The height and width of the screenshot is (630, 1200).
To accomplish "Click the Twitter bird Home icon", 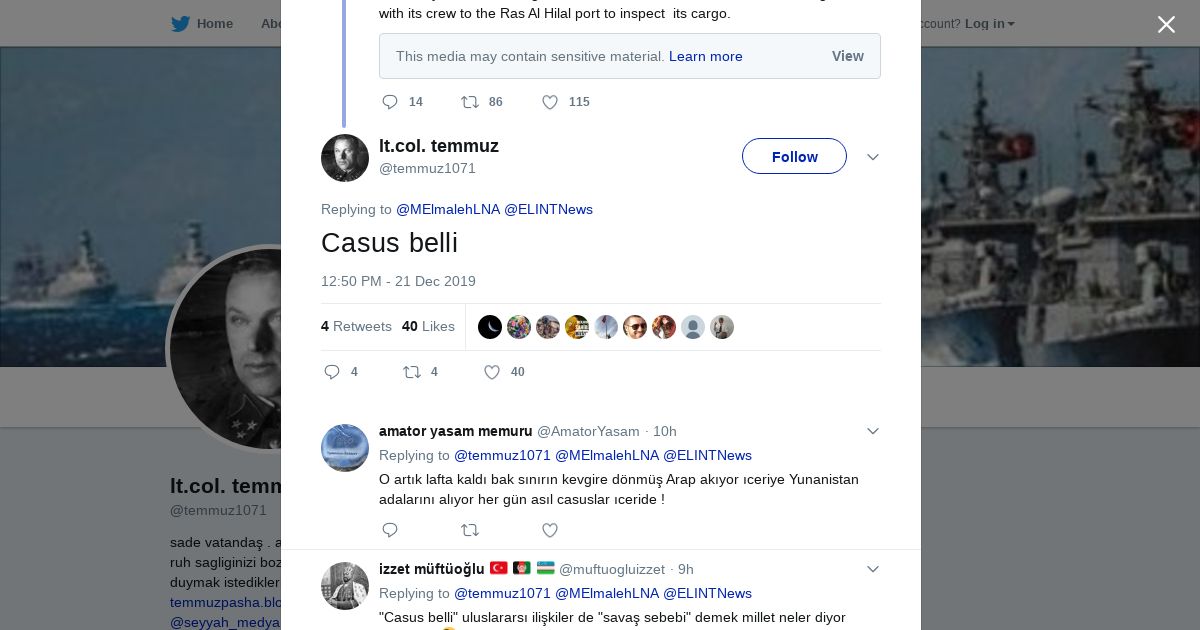I will pyautogui.click(x=180, y=24).
